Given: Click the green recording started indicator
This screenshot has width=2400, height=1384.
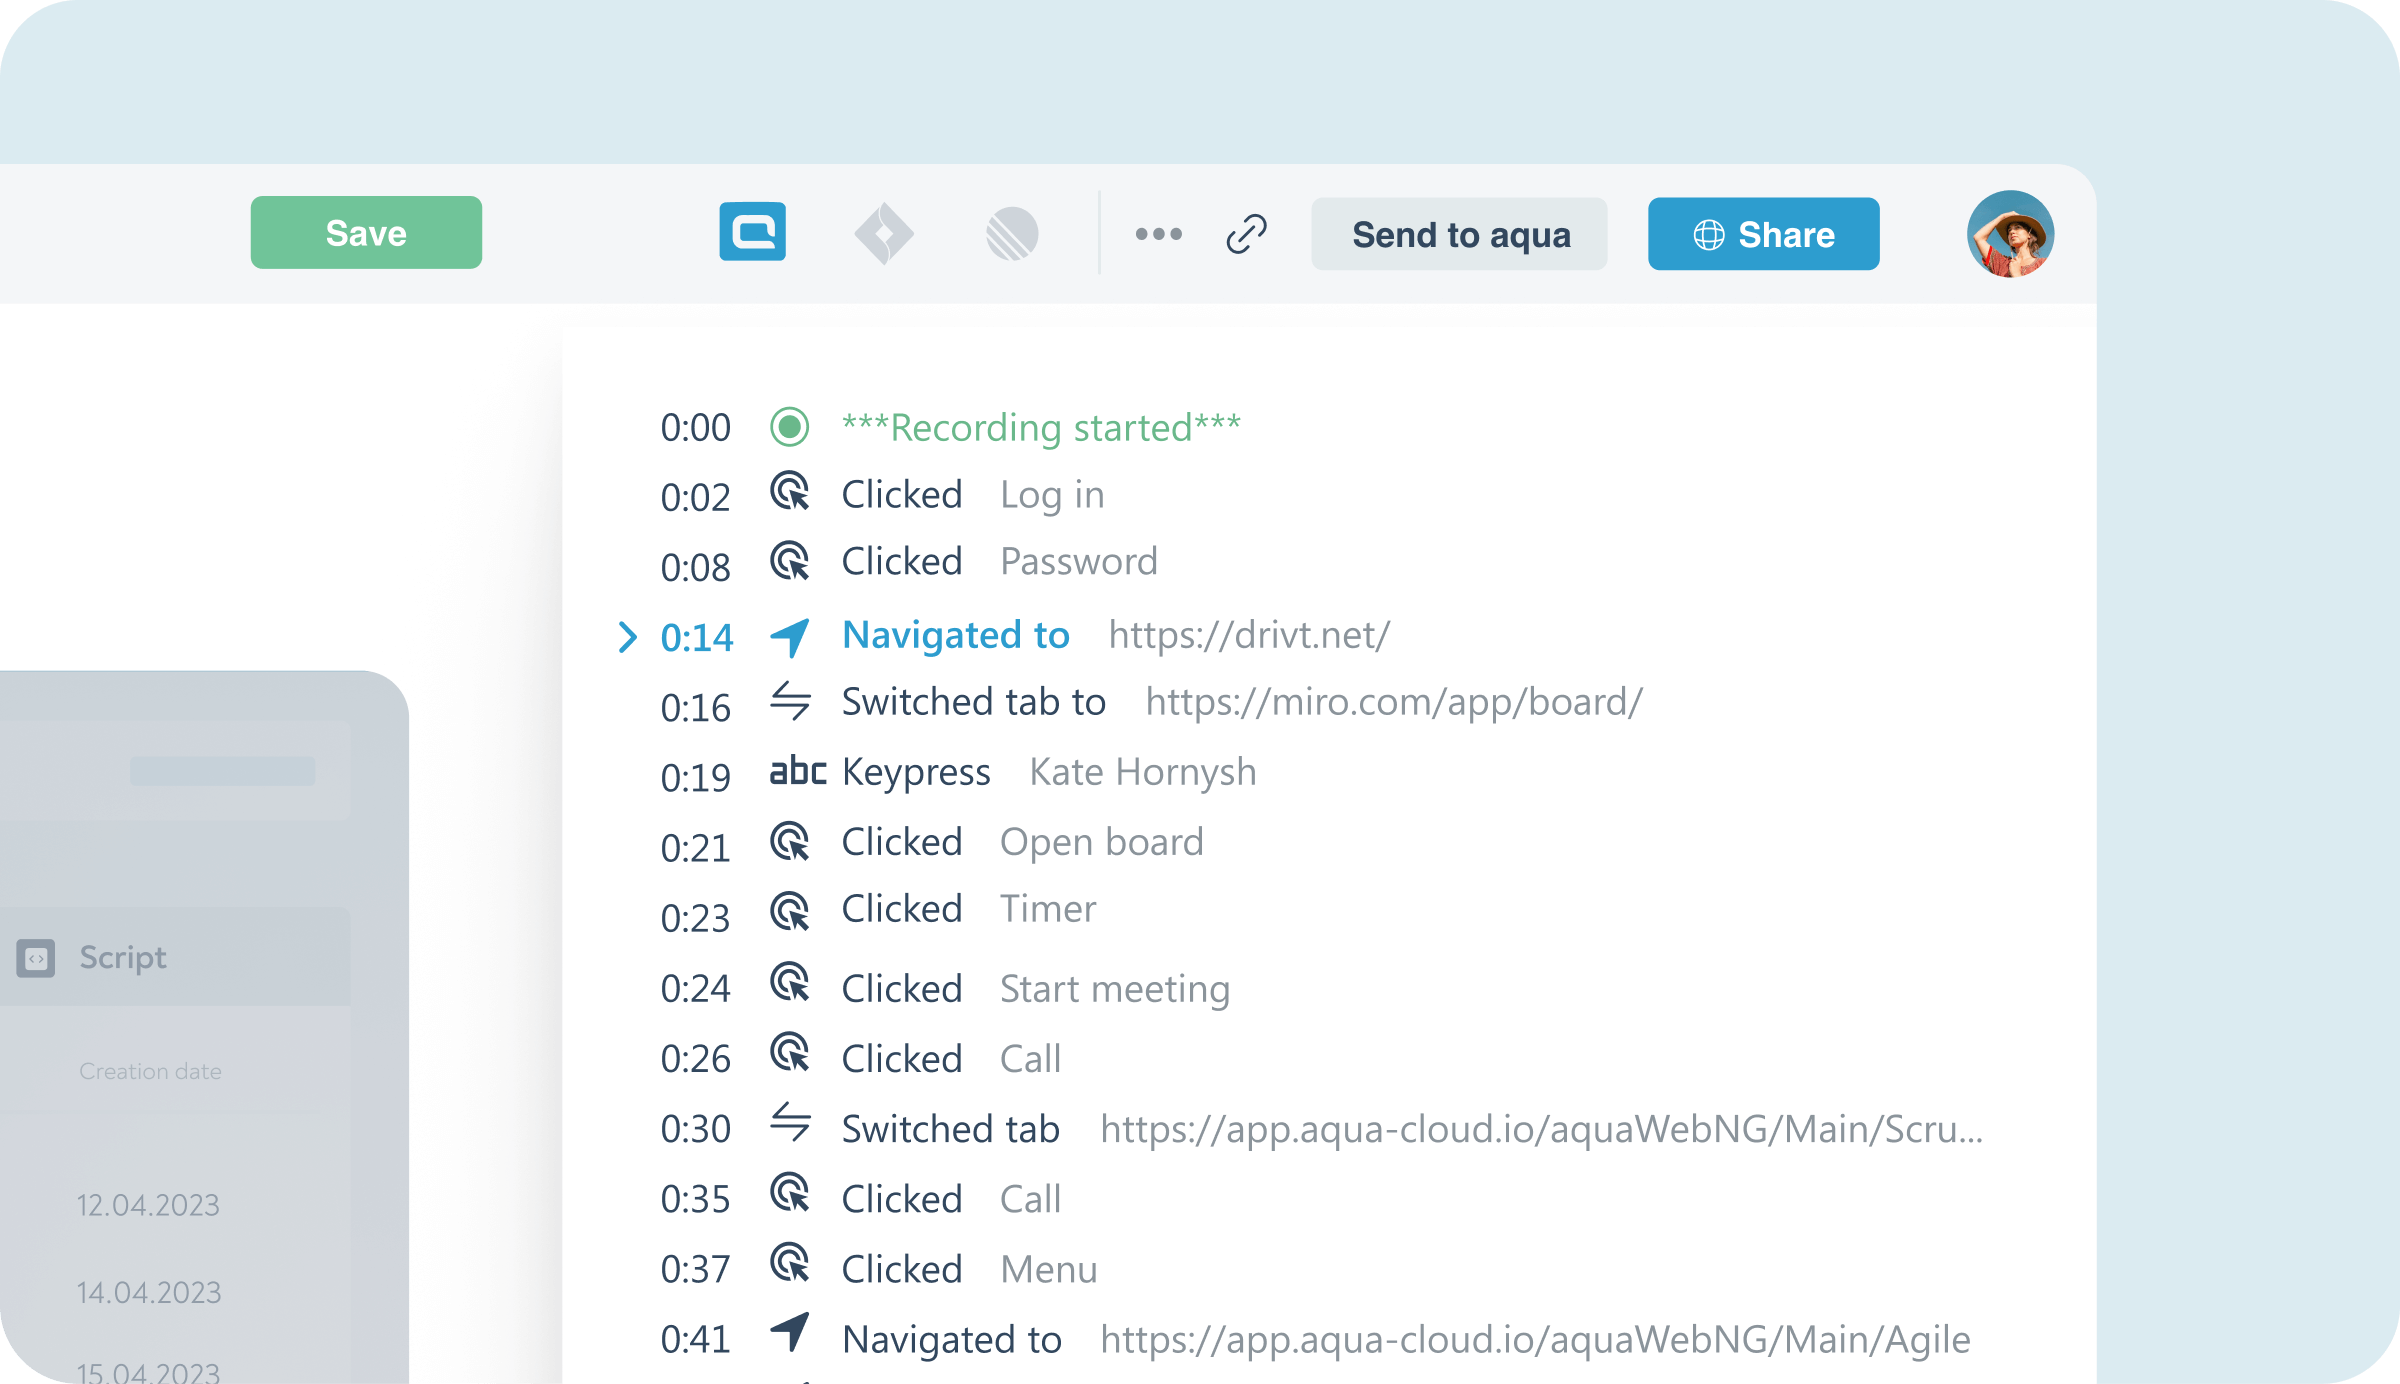Looking at the screenshot, I should (789, 427).
